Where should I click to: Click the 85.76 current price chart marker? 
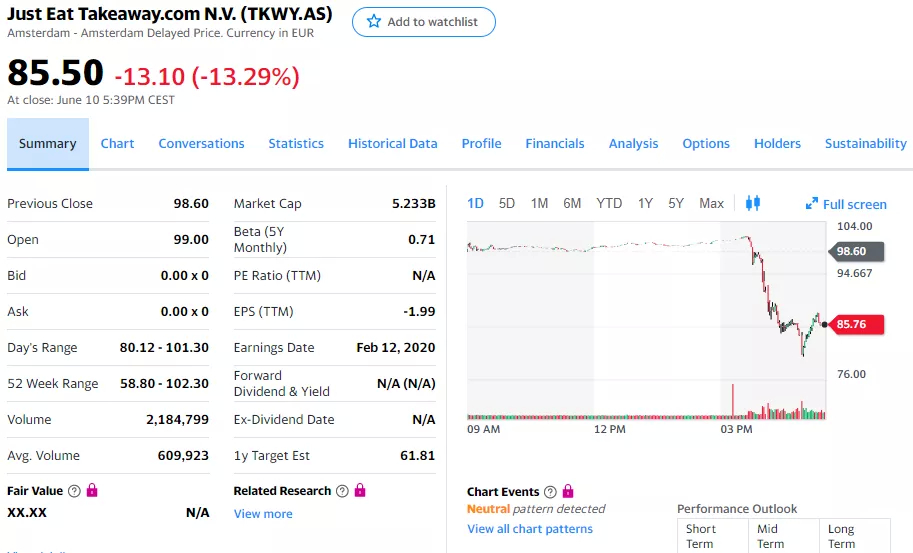(855, 324)
